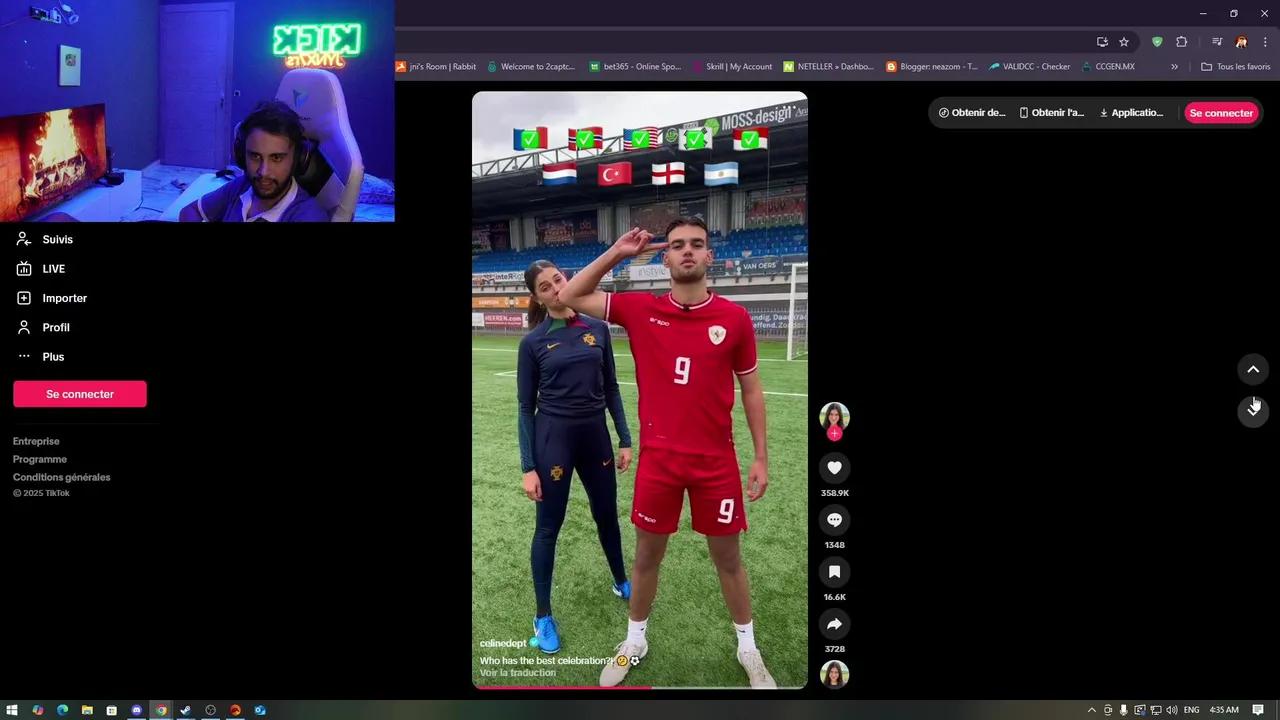Open the comments on the video
This screenshot has width=1280, height=720.
click(834, 520)
